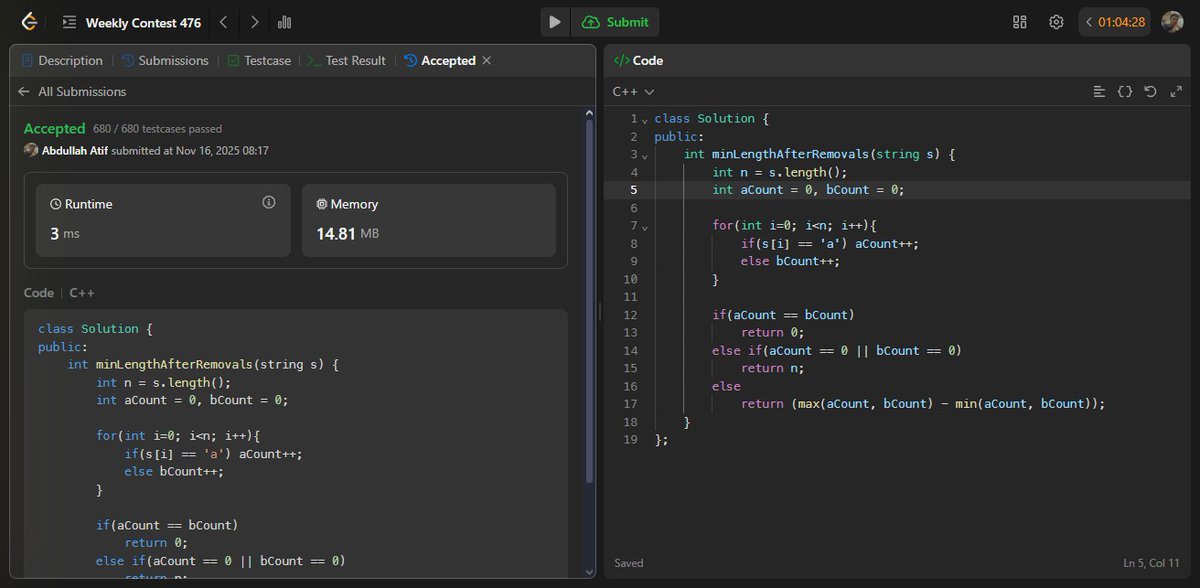Collapse the function fold arrow at line 3
The height and width of the screenshot is (588, 1200).
pos(645,155)
